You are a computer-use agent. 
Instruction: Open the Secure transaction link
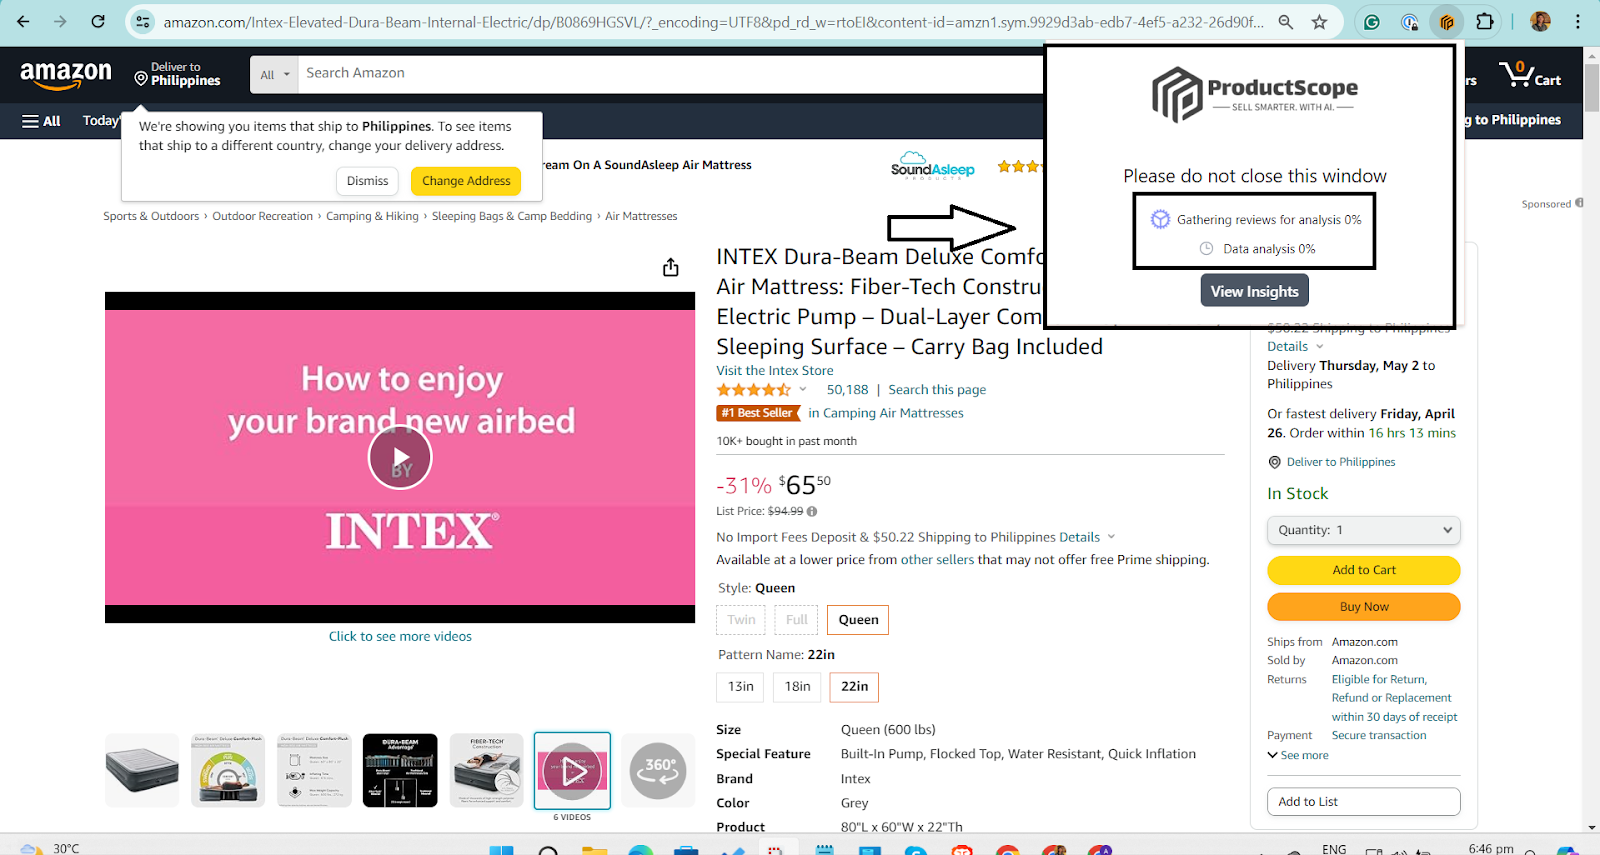1379,736
